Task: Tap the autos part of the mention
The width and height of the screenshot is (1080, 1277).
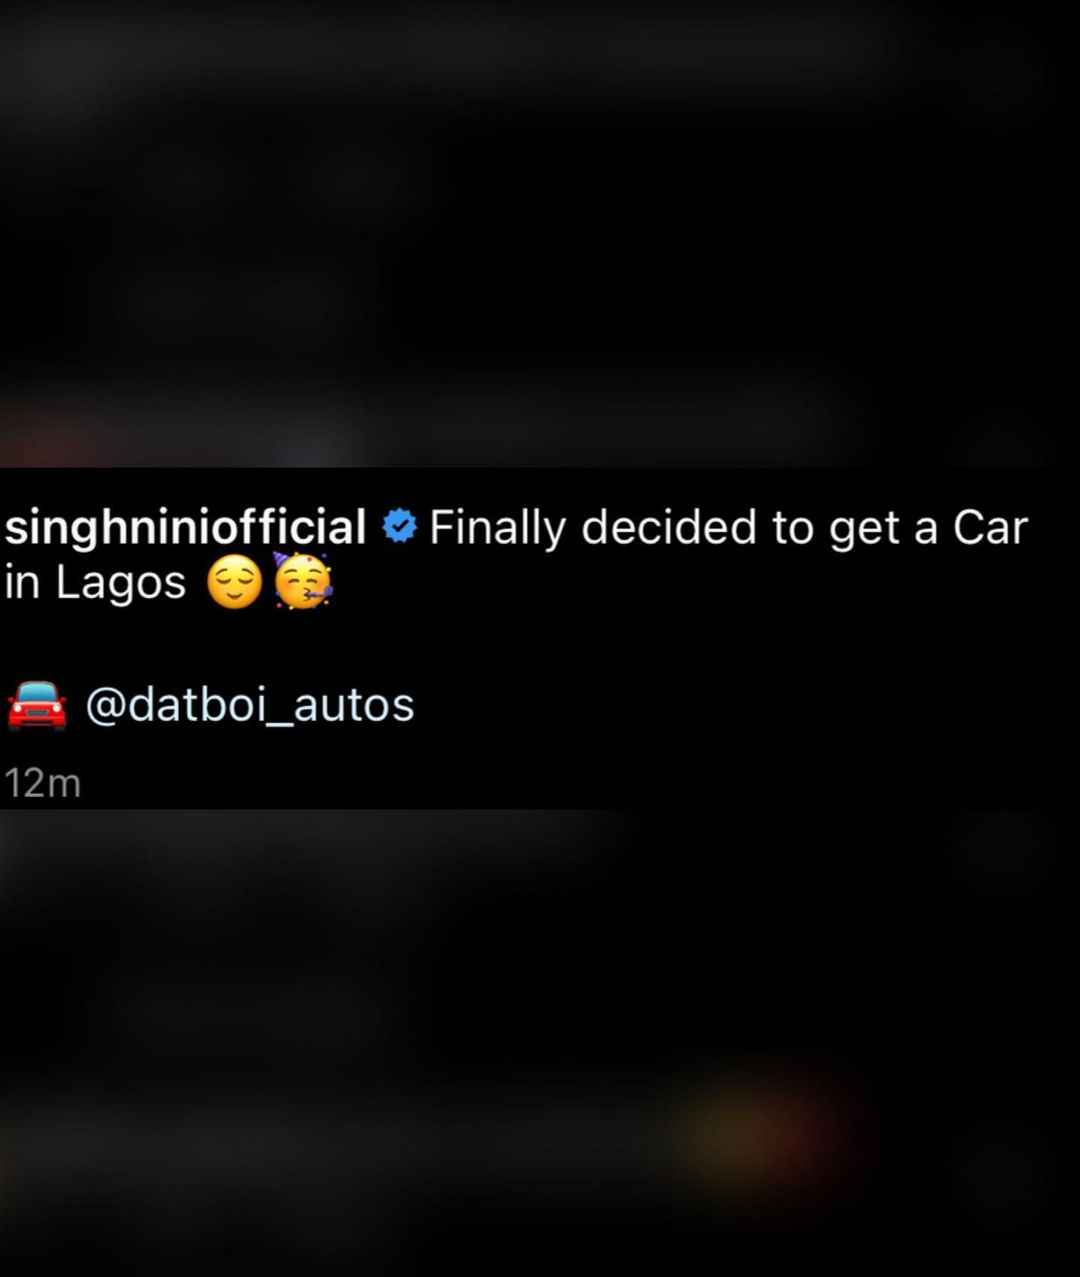Action: point(354,706)
